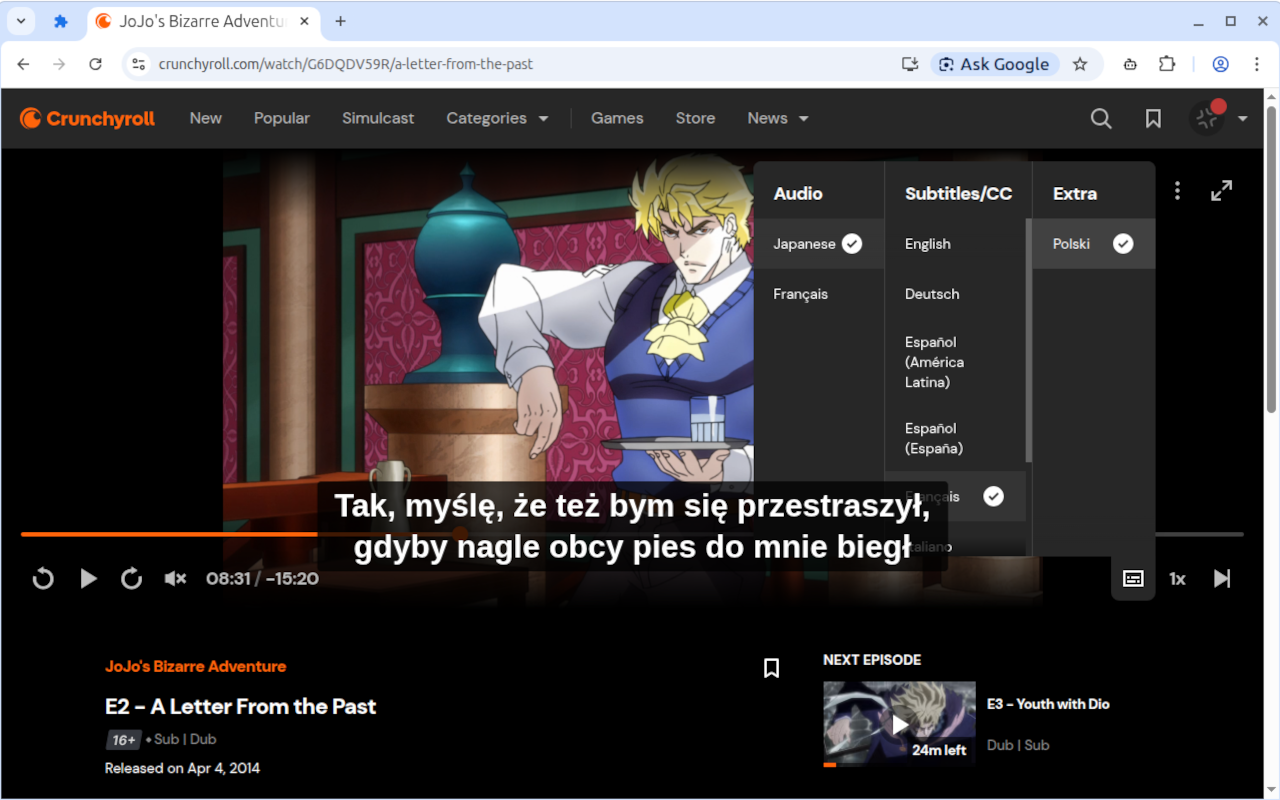Select Japanese audio

coord(819,244)
